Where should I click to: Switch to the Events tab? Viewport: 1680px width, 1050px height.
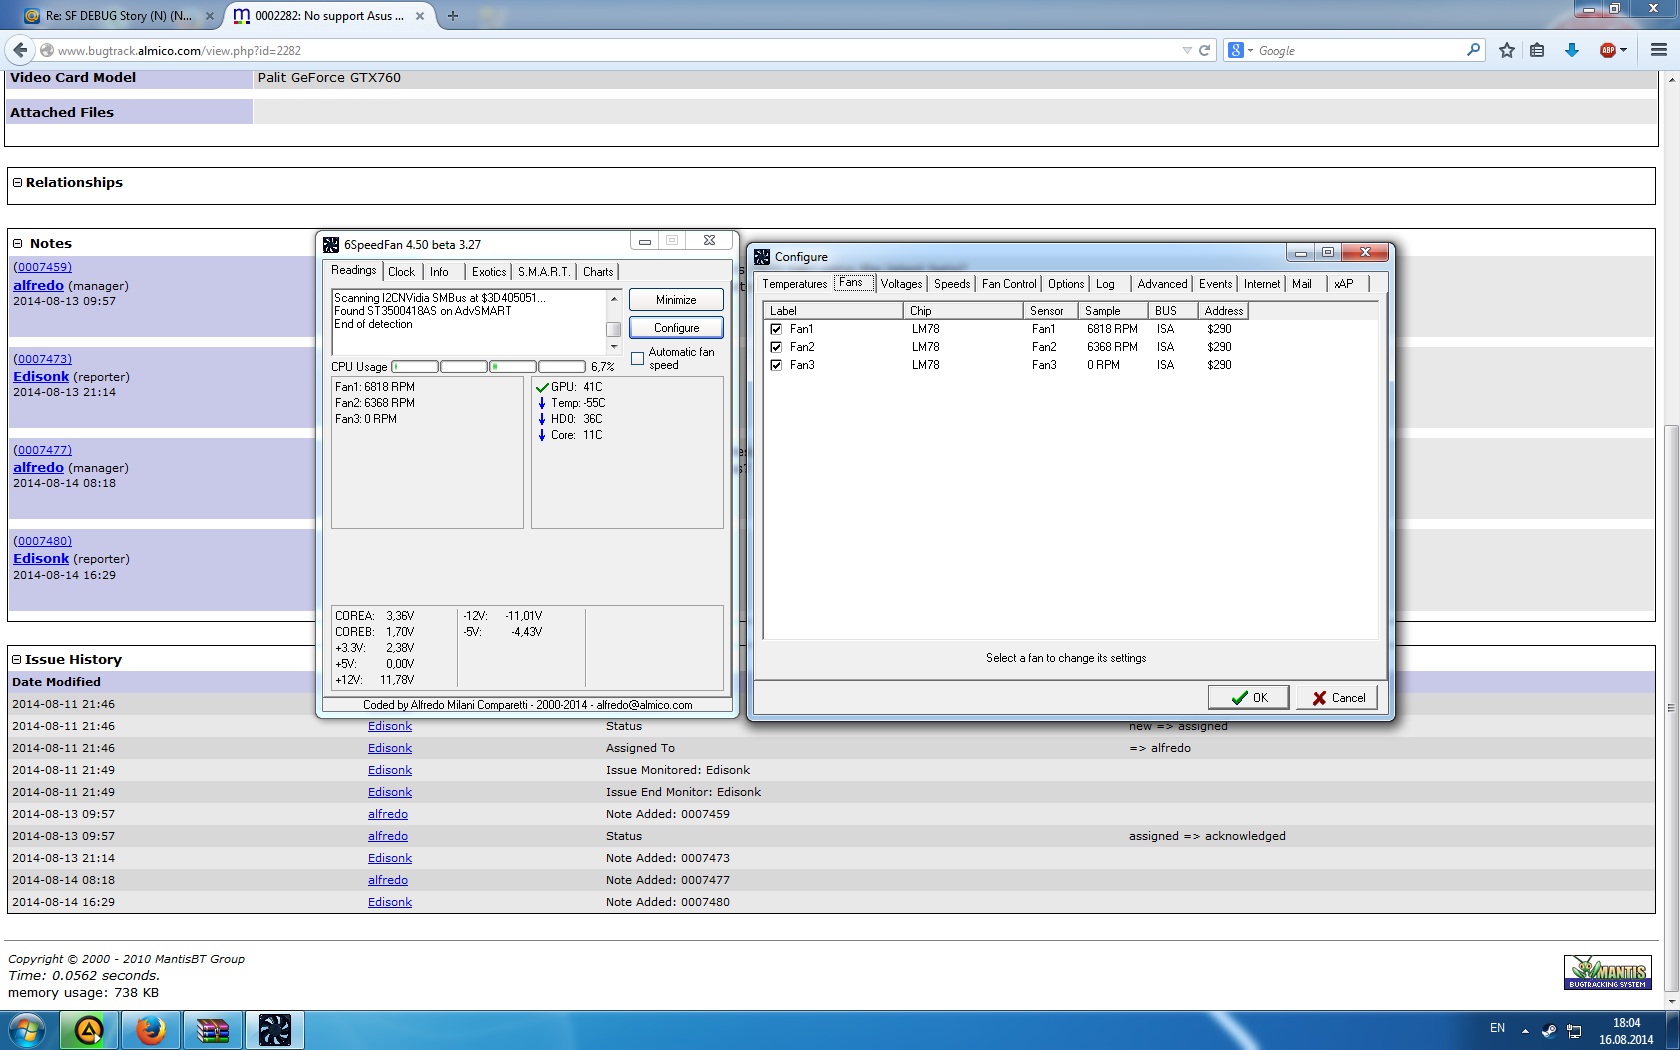tap(1215, 284)
